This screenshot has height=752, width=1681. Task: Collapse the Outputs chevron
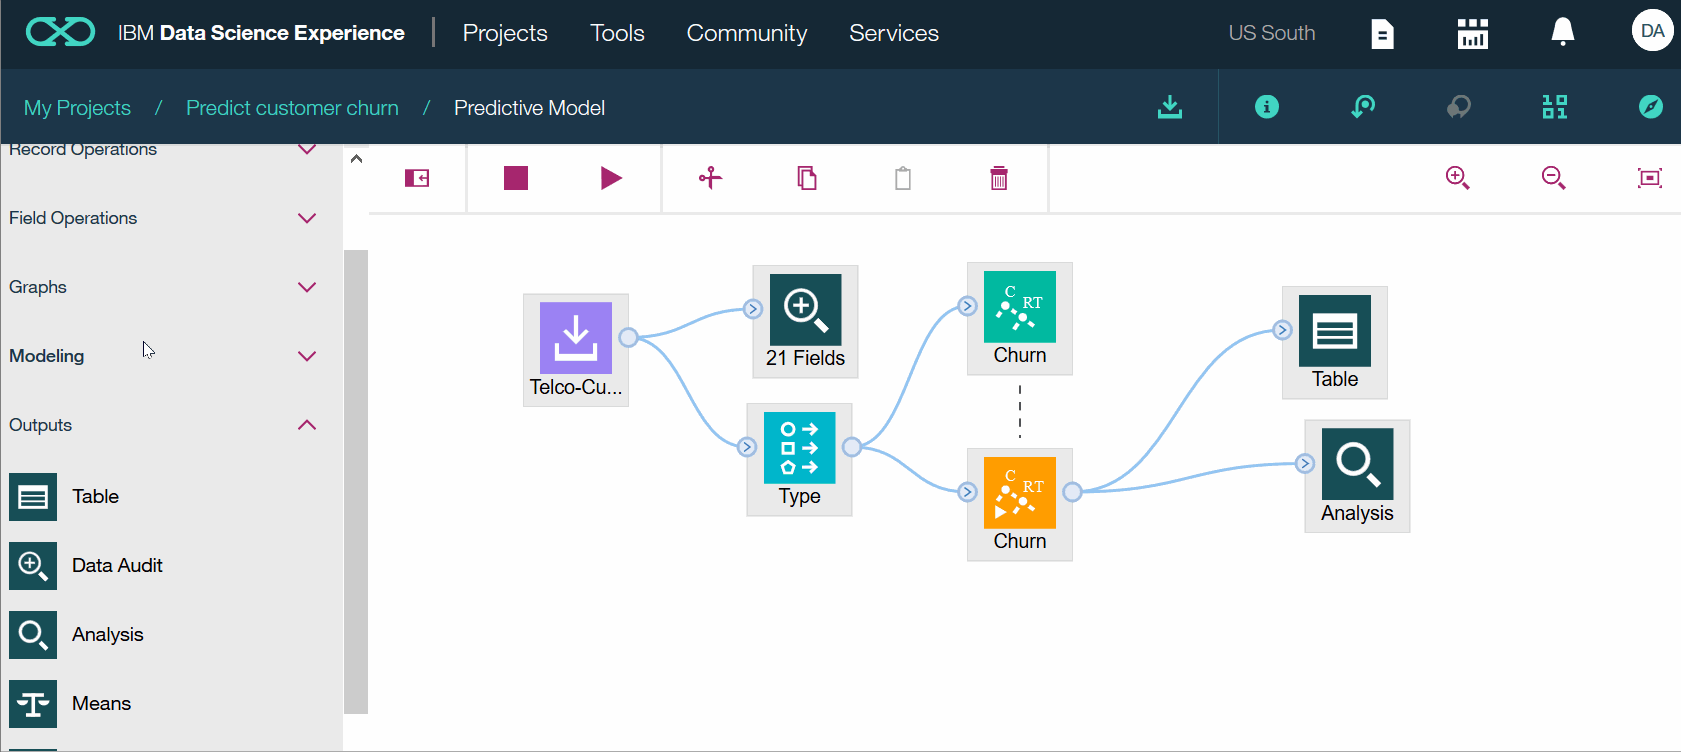[307, 425]
